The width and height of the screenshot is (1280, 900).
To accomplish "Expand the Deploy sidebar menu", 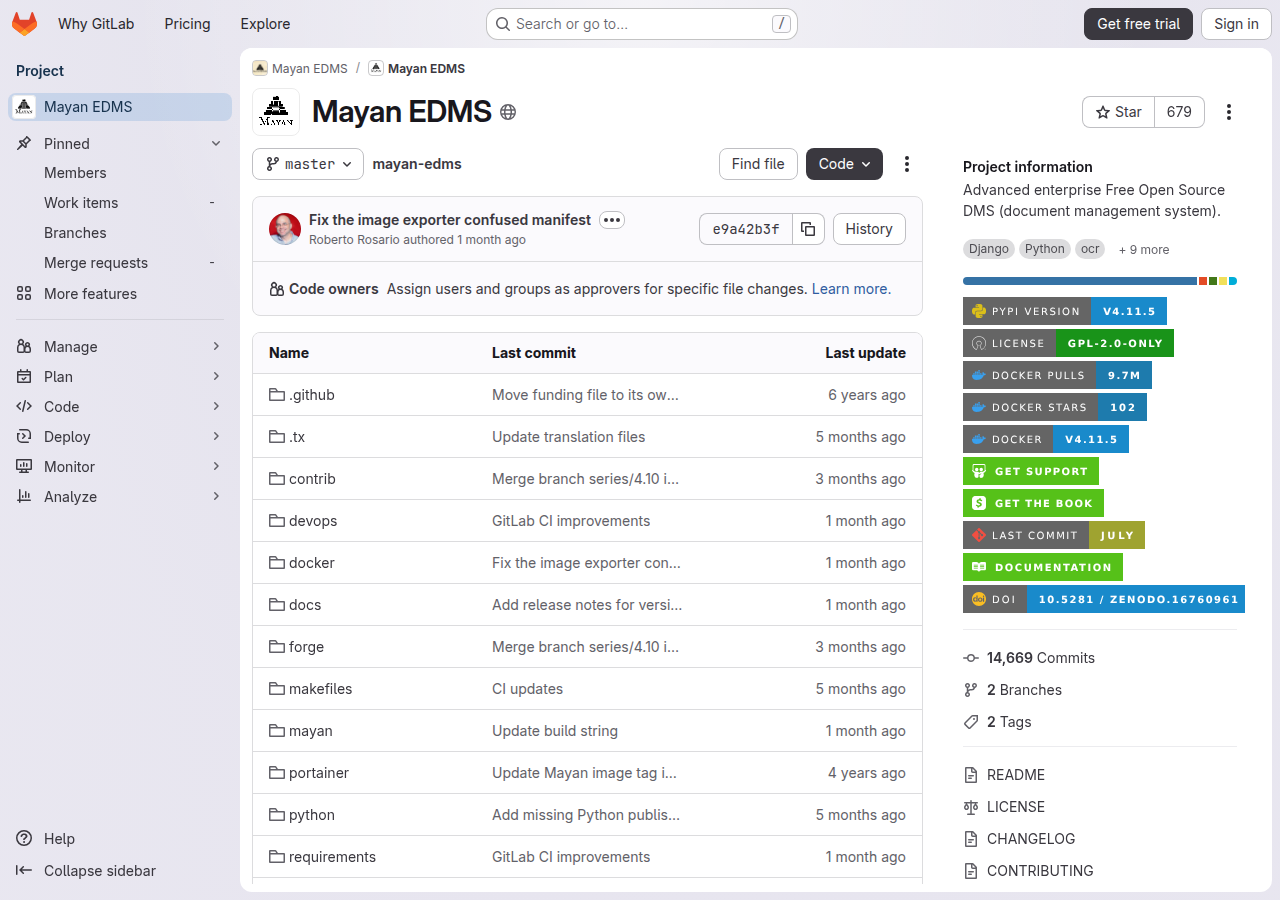I will coord(120,437).
